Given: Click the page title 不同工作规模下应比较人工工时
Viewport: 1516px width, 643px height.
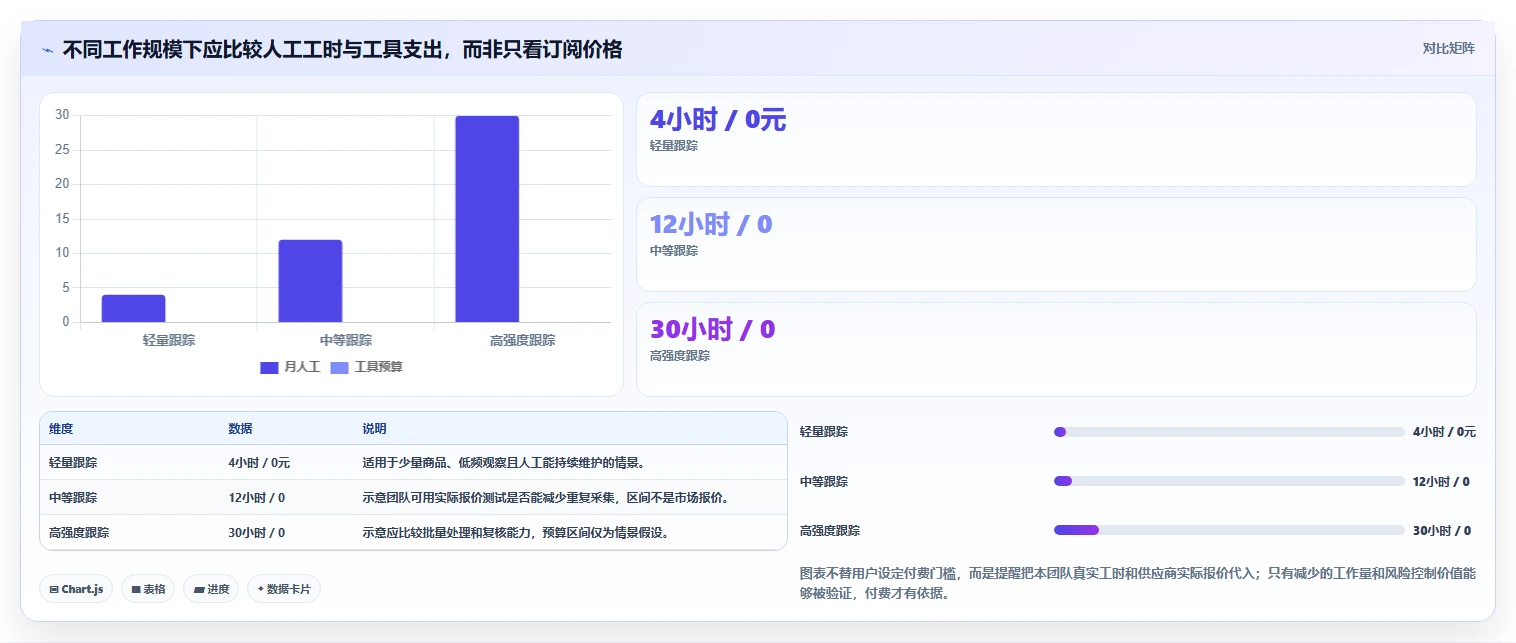Looking at the screenshot, I should pos(342,49).
